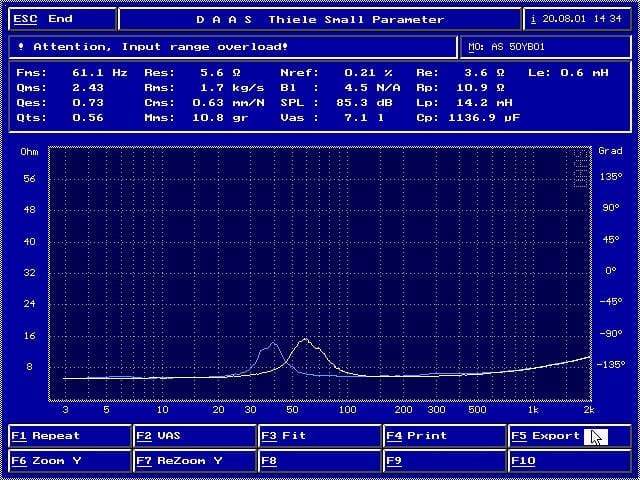
Task: Click the F4 Print button
Action: (444, 436)
